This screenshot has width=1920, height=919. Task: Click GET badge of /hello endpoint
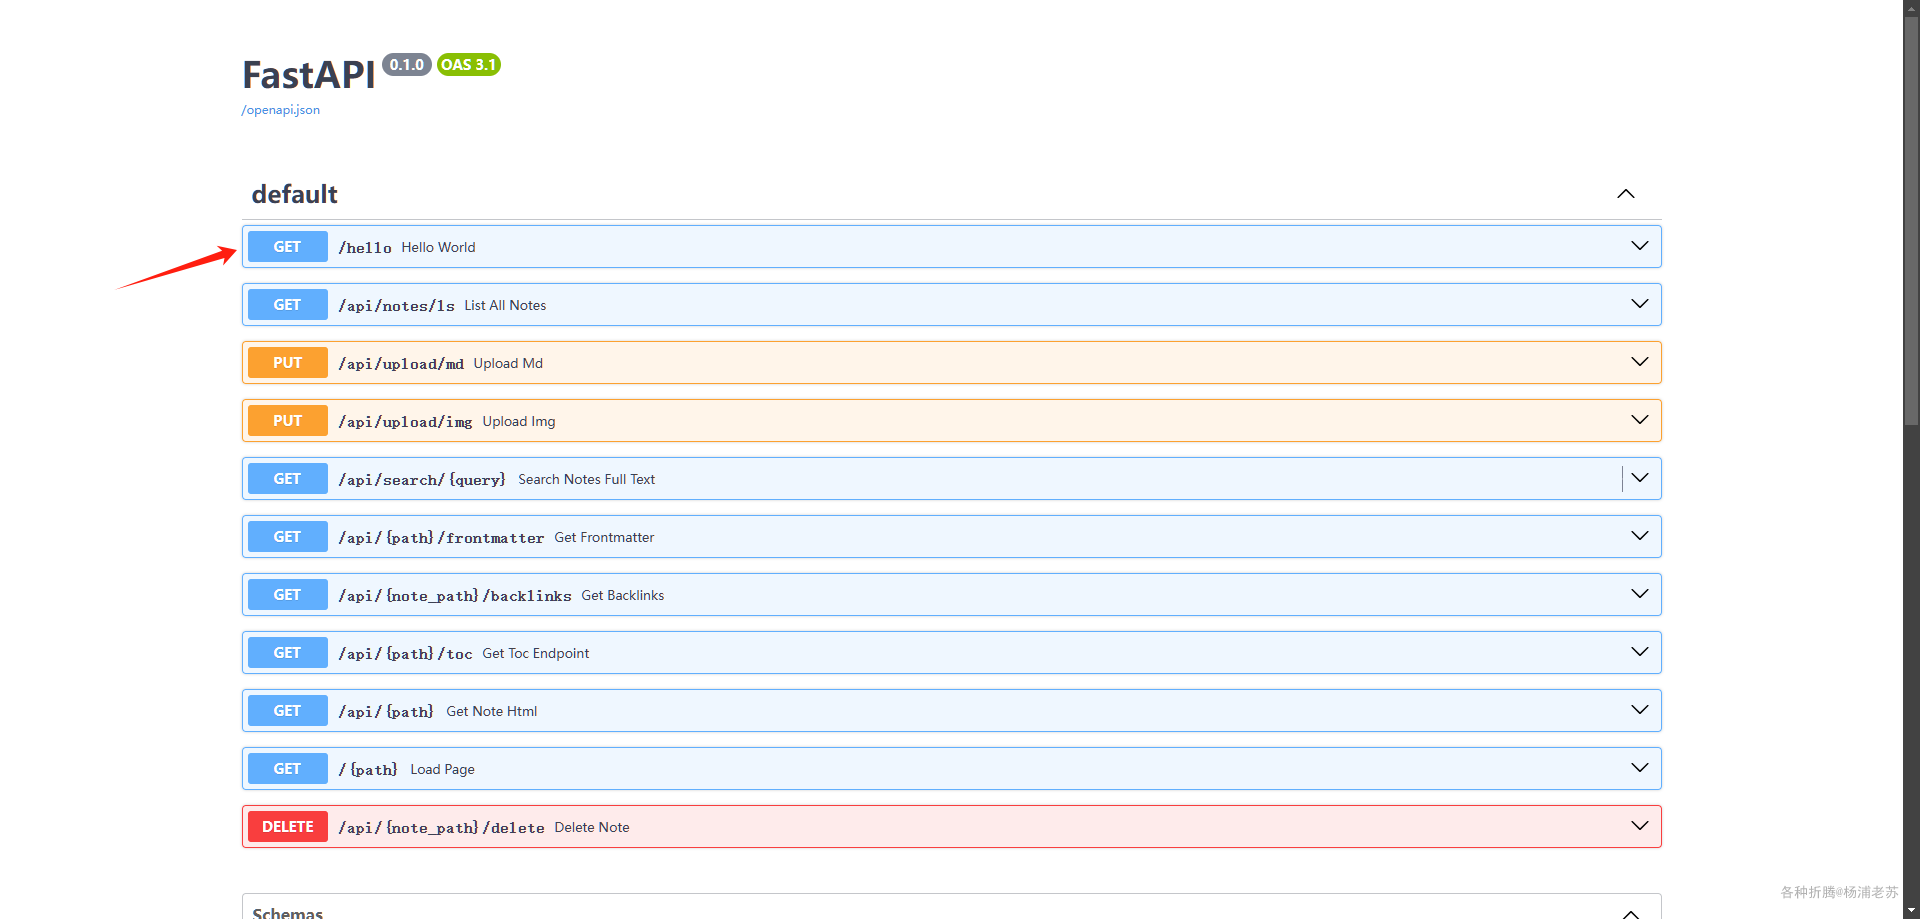pyautogui.click(x=288, y=247)
